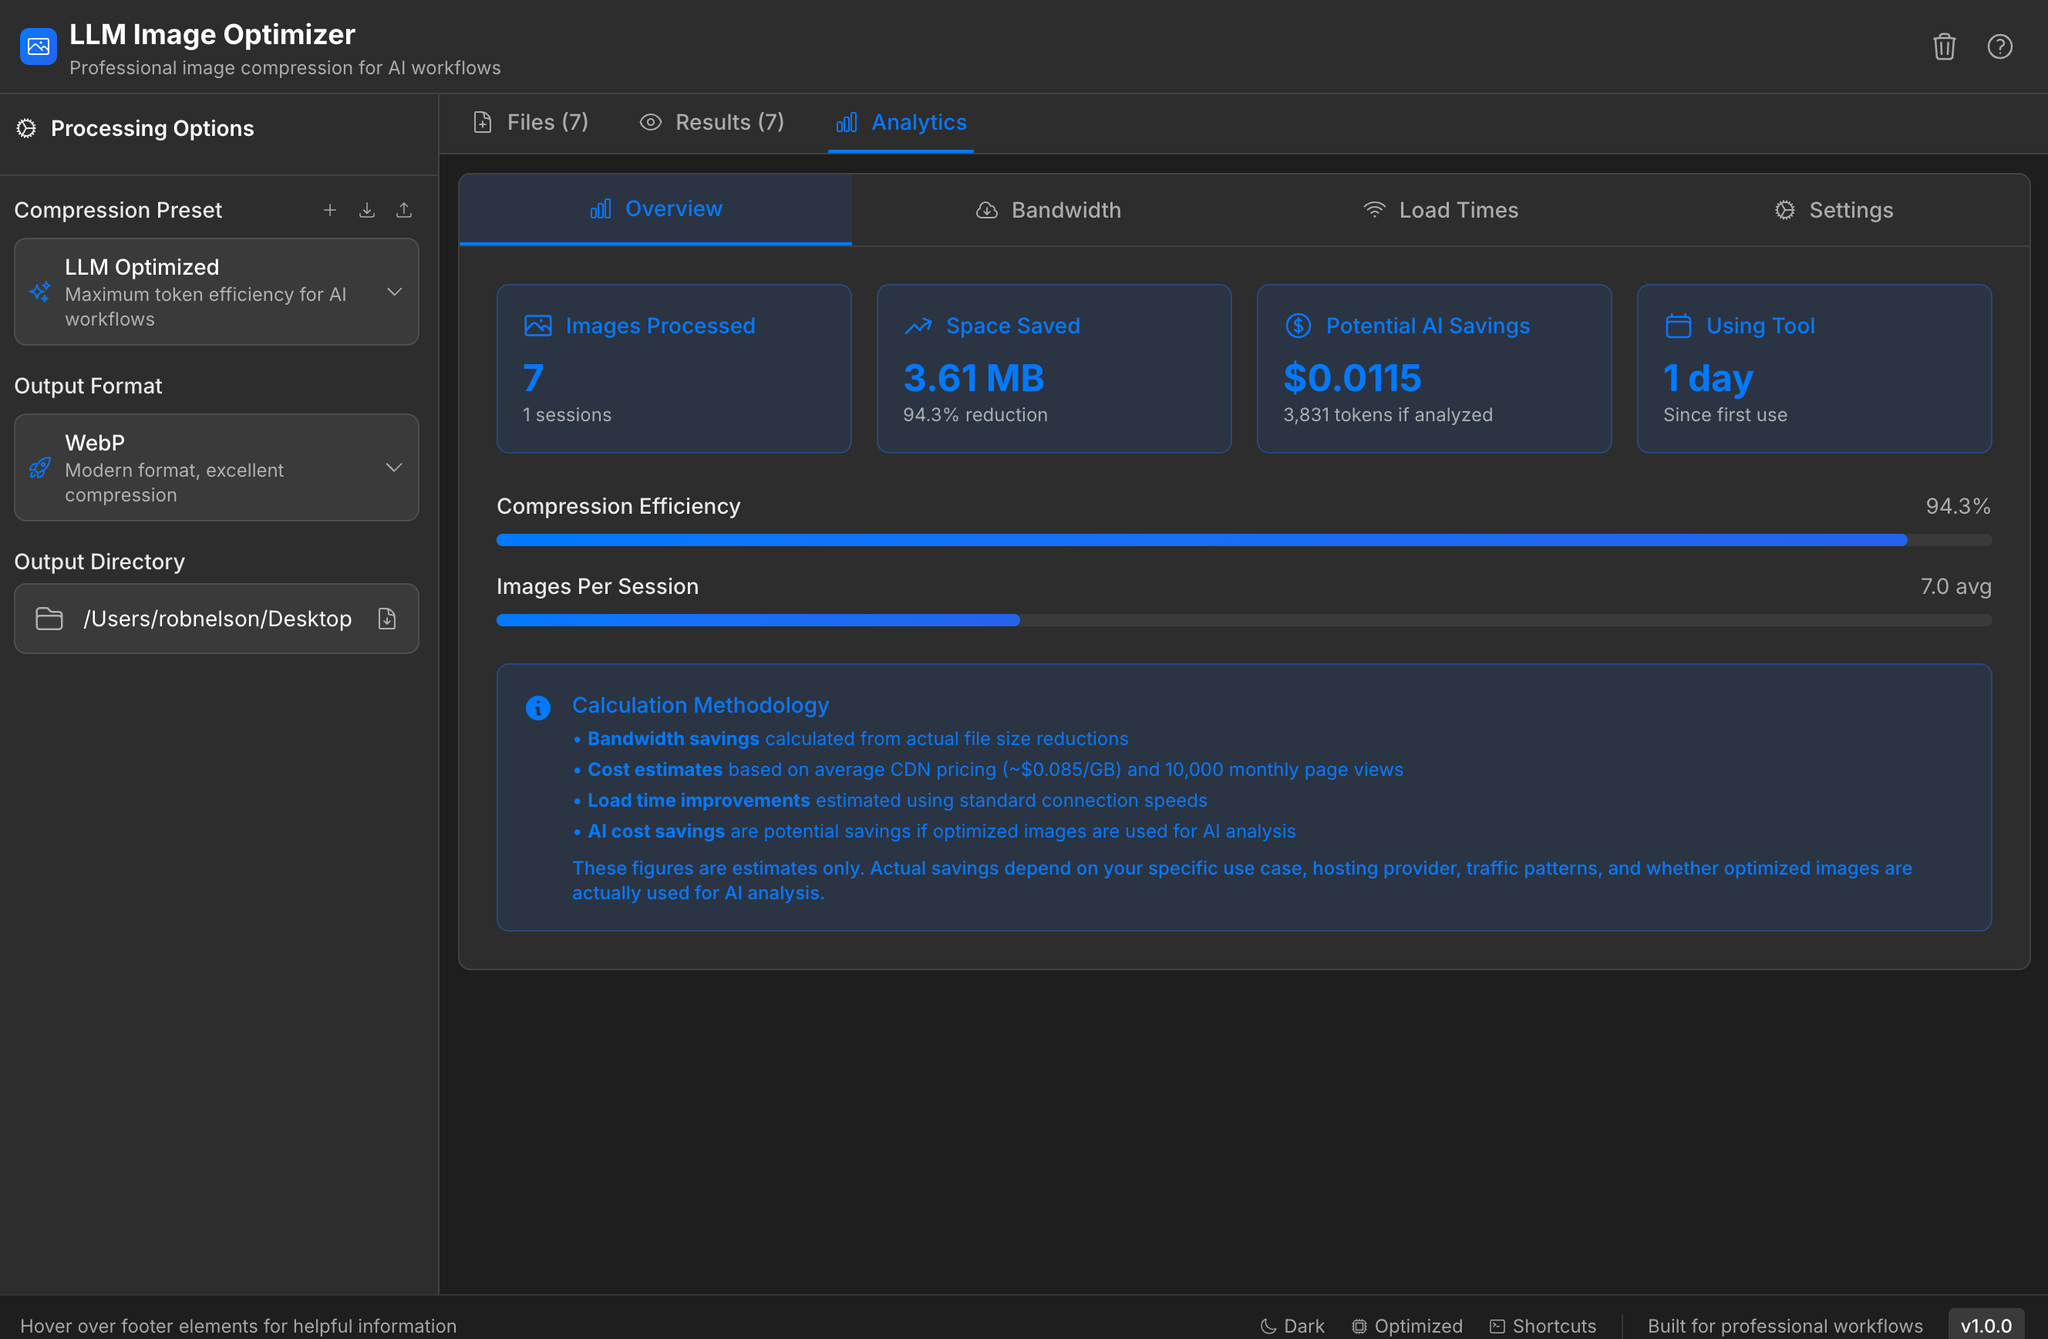Open the analytics Settings sub-tab

click(x=1834, y=210)
